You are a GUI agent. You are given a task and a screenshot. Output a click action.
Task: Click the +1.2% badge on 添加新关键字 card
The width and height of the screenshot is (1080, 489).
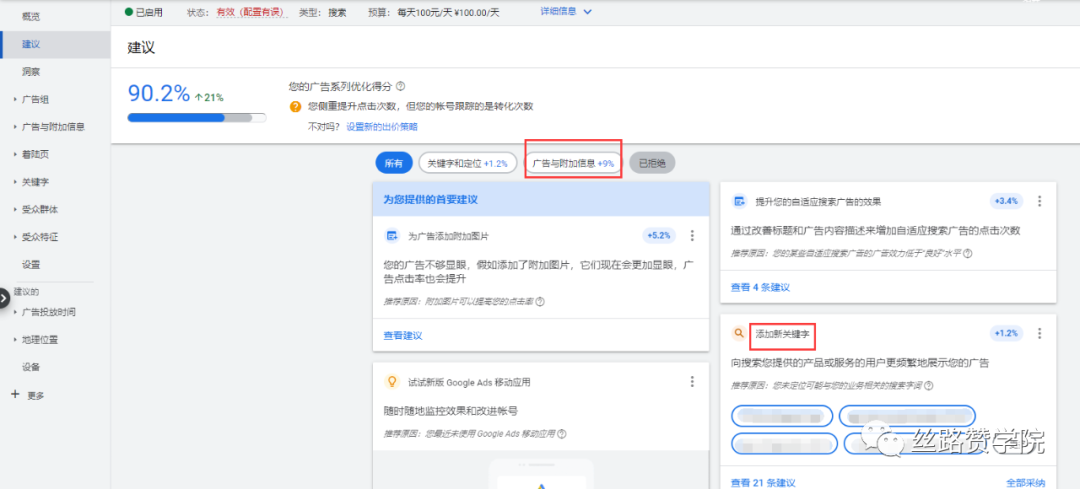(1006, 333)
